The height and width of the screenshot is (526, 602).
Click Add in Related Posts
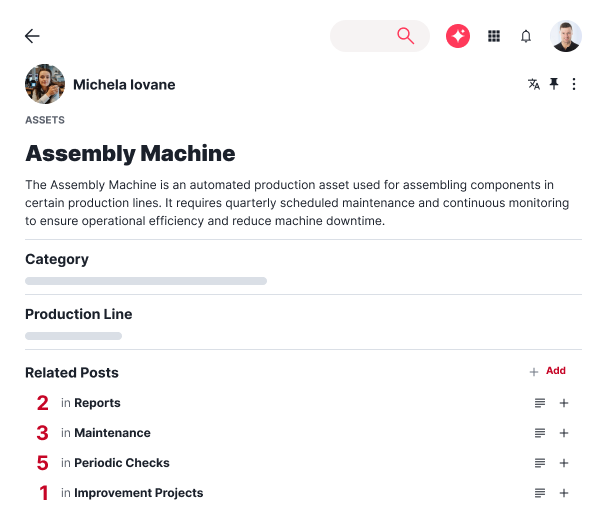click(548, 371)
